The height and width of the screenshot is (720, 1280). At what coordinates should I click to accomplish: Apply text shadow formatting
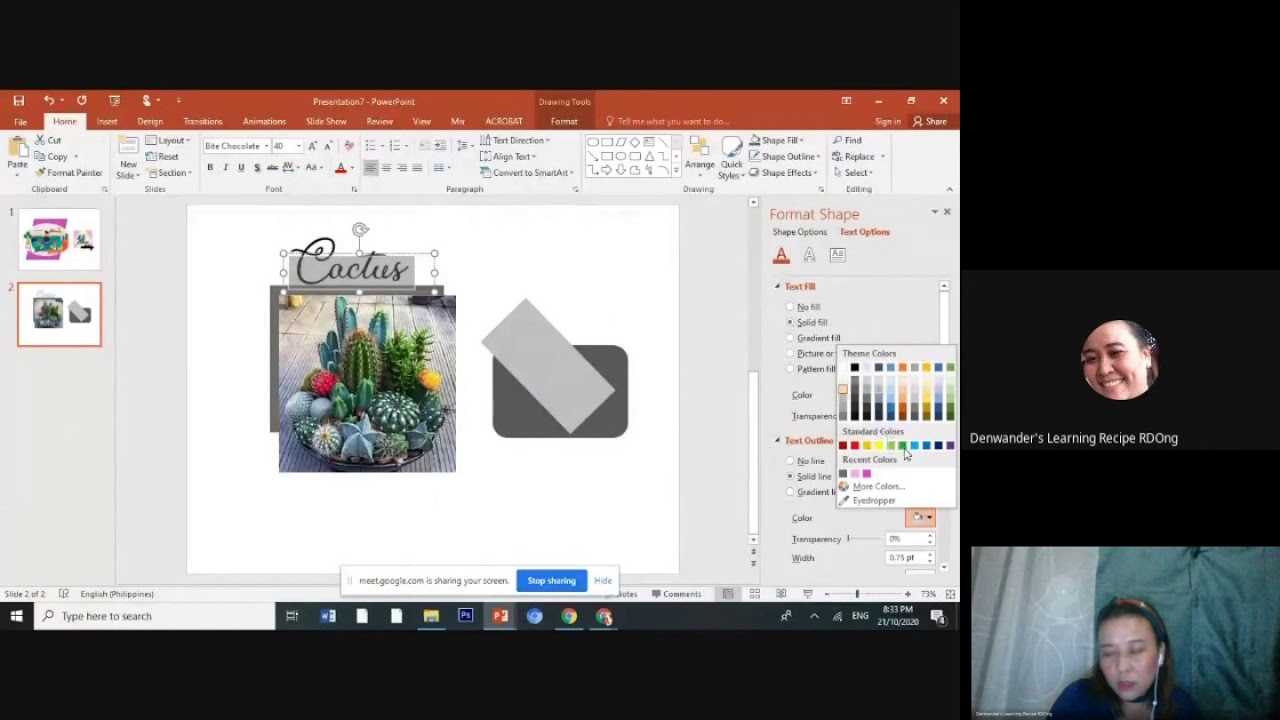(257, 167)
